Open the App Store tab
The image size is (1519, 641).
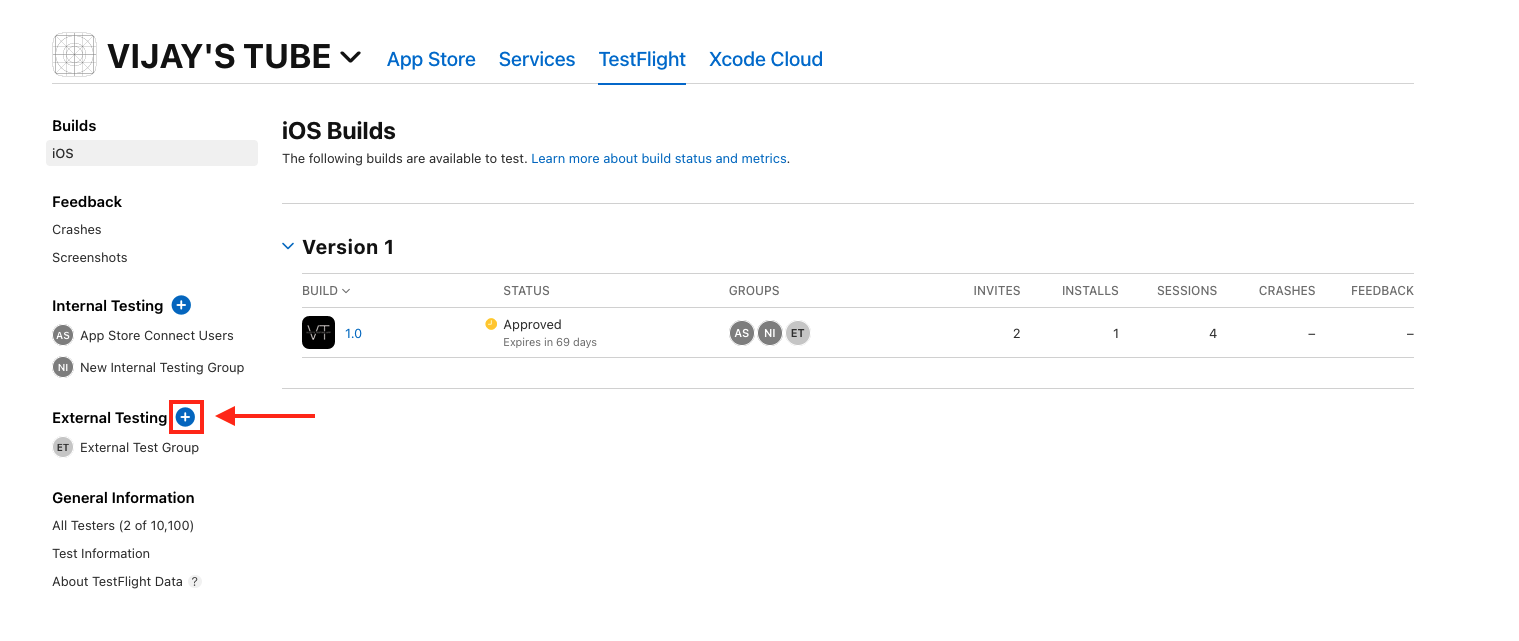[431, 59]
